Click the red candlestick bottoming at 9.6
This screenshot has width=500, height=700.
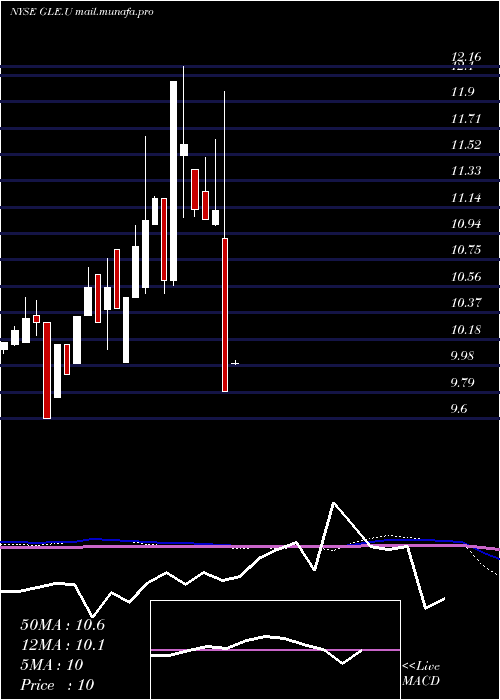[x=47, y=371]
